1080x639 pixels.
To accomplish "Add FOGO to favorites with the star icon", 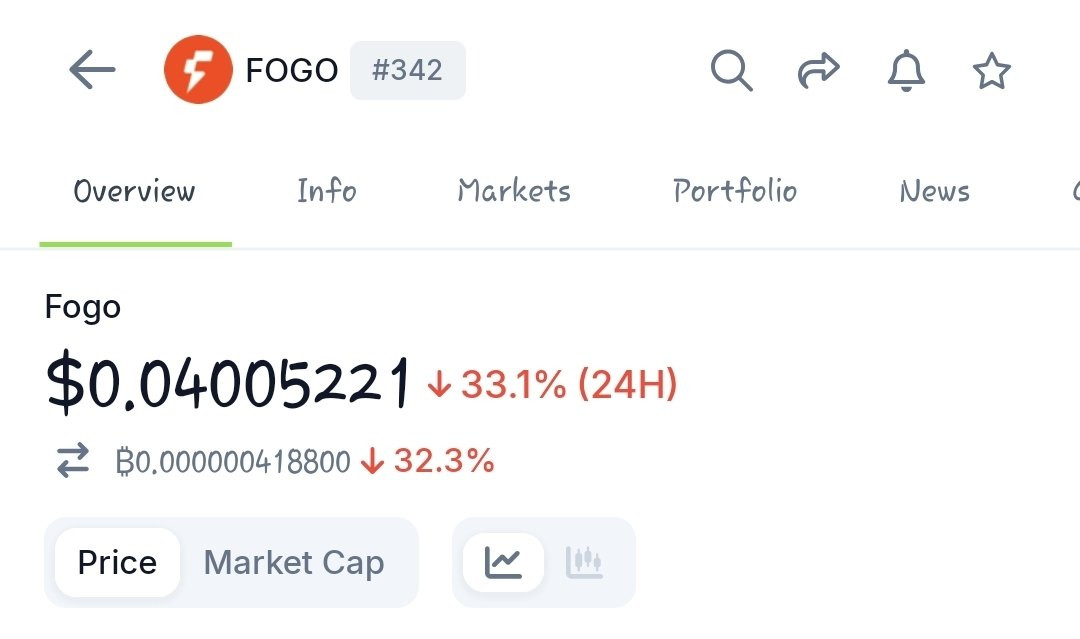I will [x=992, y=71].
